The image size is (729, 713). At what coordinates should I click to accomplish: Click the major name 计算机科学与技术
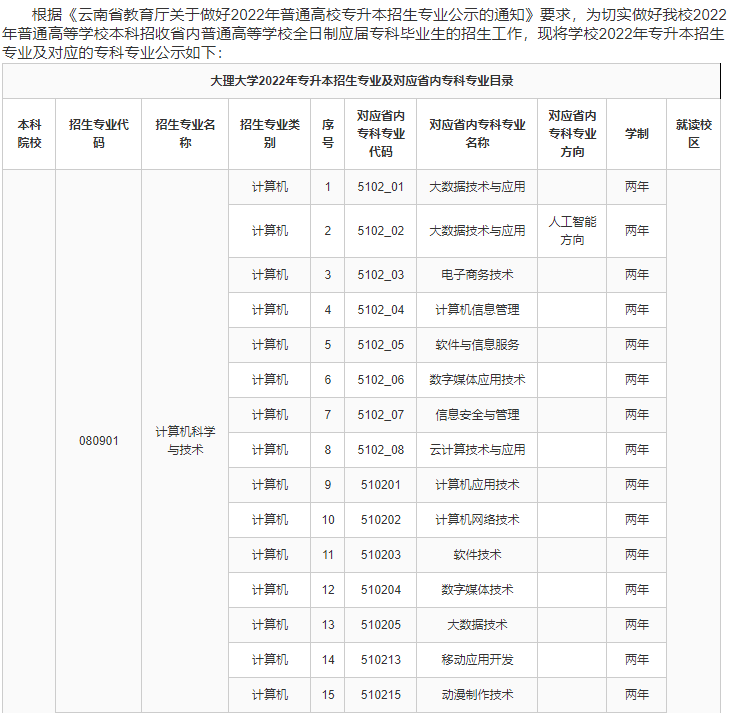click(x=185, y=441)
